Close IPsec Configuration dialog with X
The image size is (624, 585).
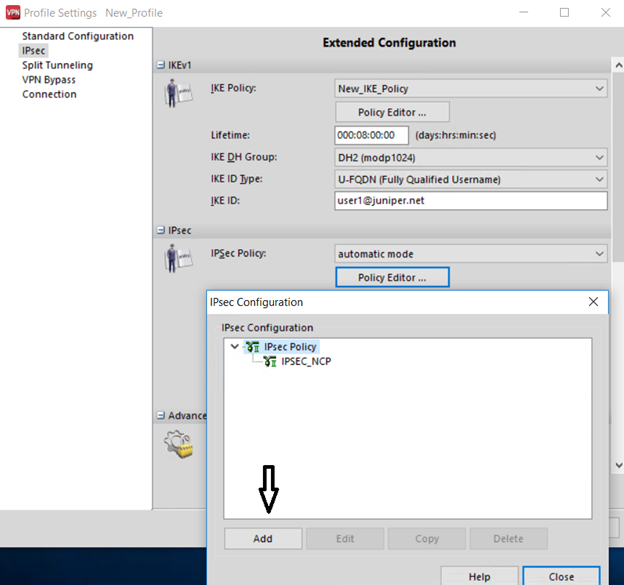click(x=593, y=302)
